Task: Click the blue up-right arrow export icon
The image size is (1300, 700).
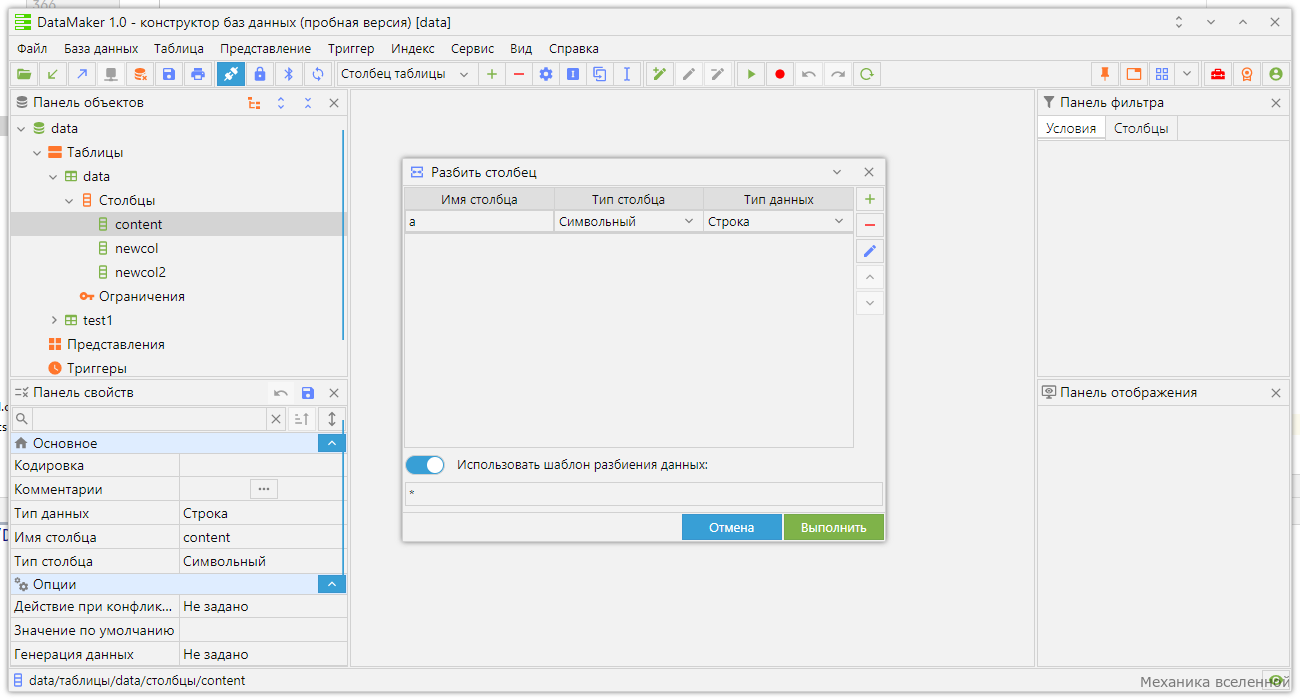Action: [82, 74]
